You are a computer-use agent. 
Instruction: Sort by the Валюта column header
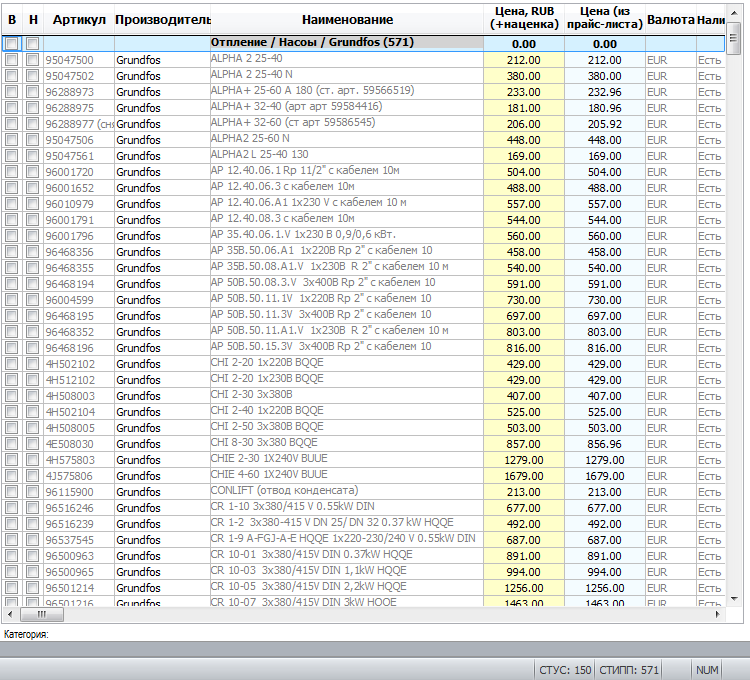pyautogui.click(x=671, y=20)
